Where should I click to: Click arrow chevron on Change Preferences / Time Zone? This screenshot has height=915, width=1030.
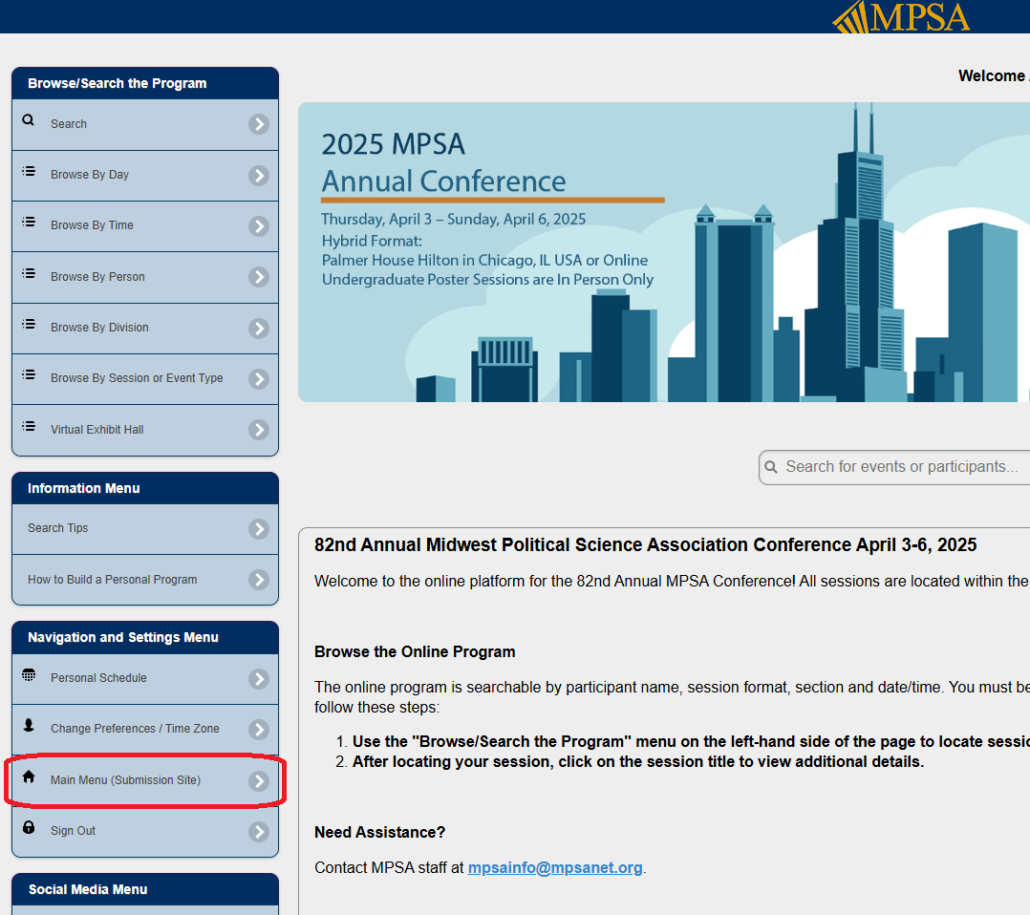[259, 729]
